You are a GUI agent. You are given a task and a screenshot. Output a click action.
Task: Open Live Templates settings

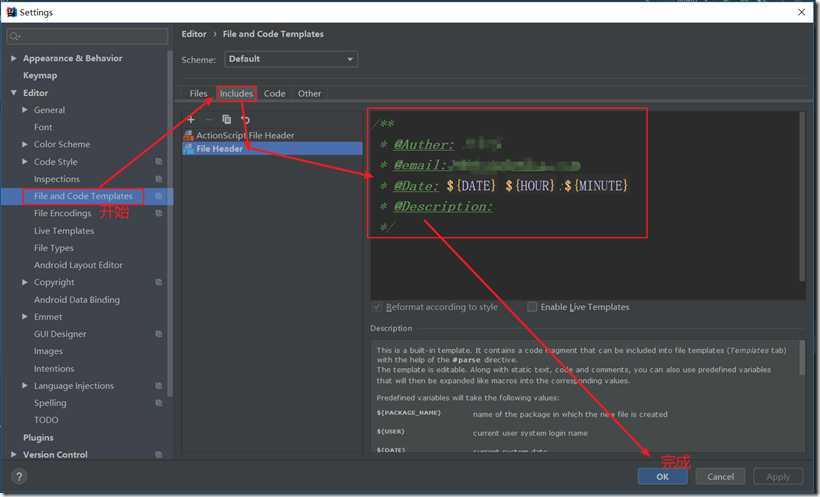64,231
